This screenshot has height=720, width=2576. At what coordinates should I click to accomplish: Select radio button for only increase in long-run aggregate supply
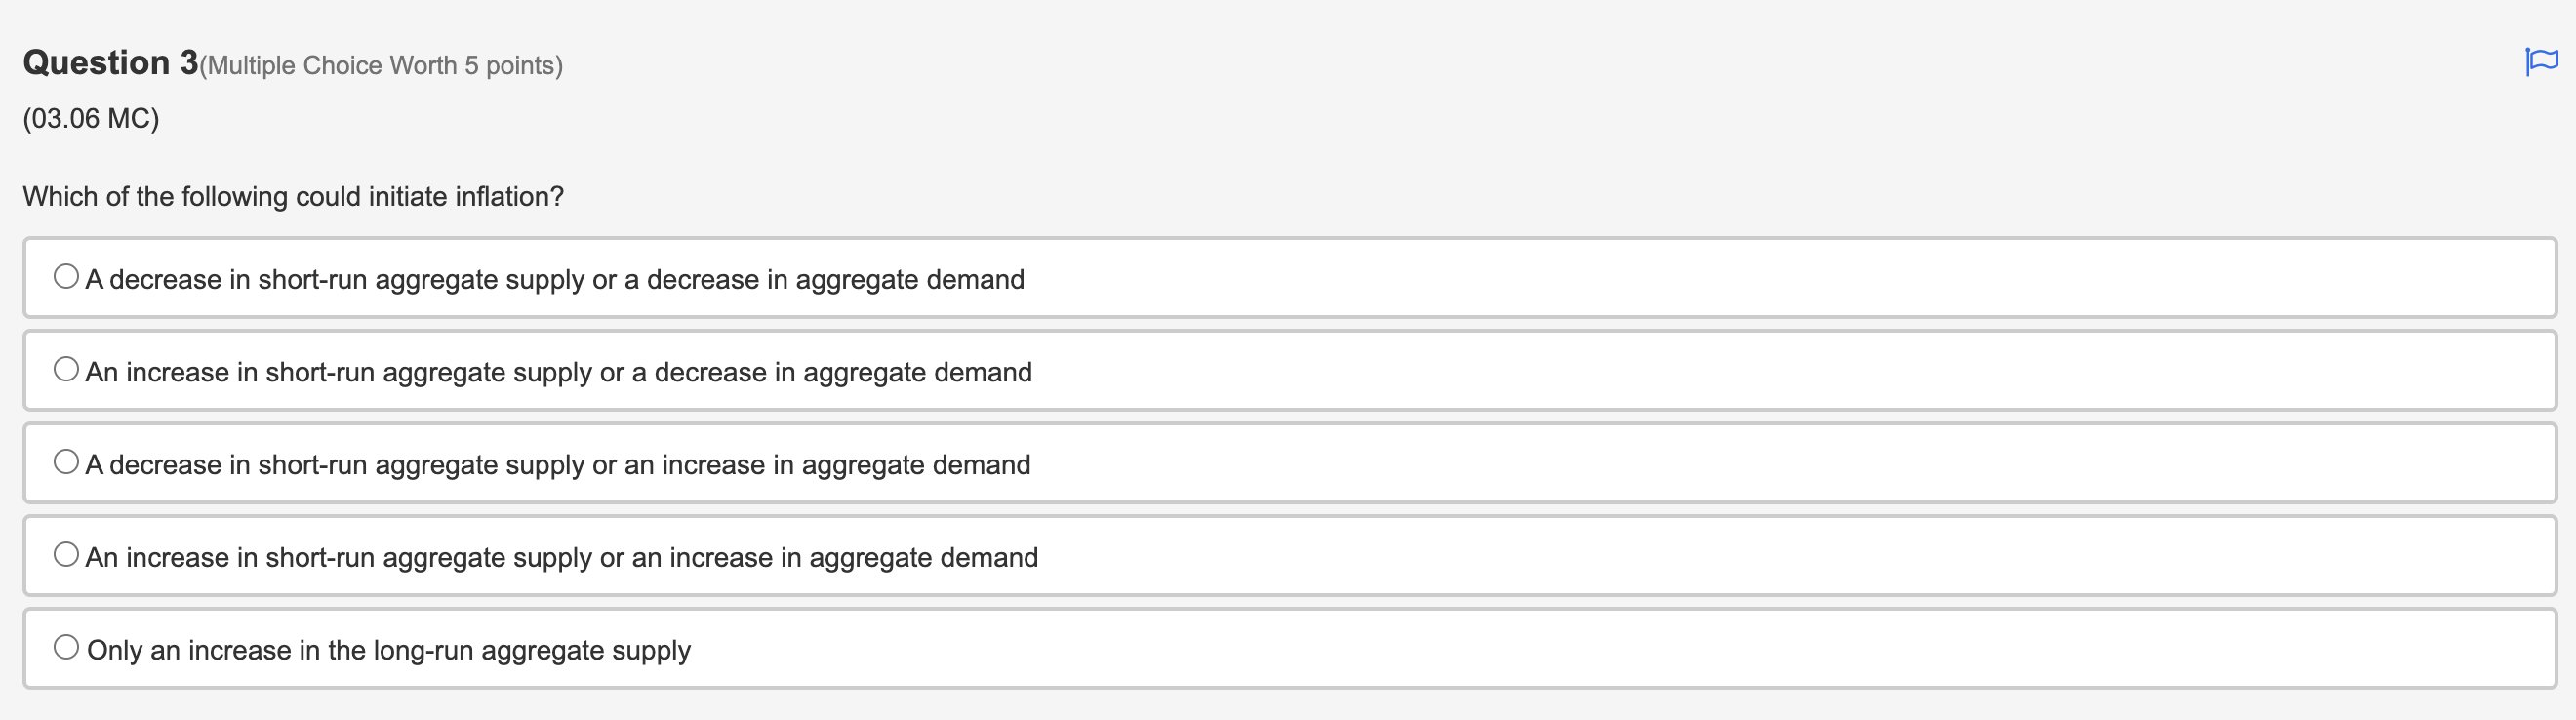pos(66,646)
